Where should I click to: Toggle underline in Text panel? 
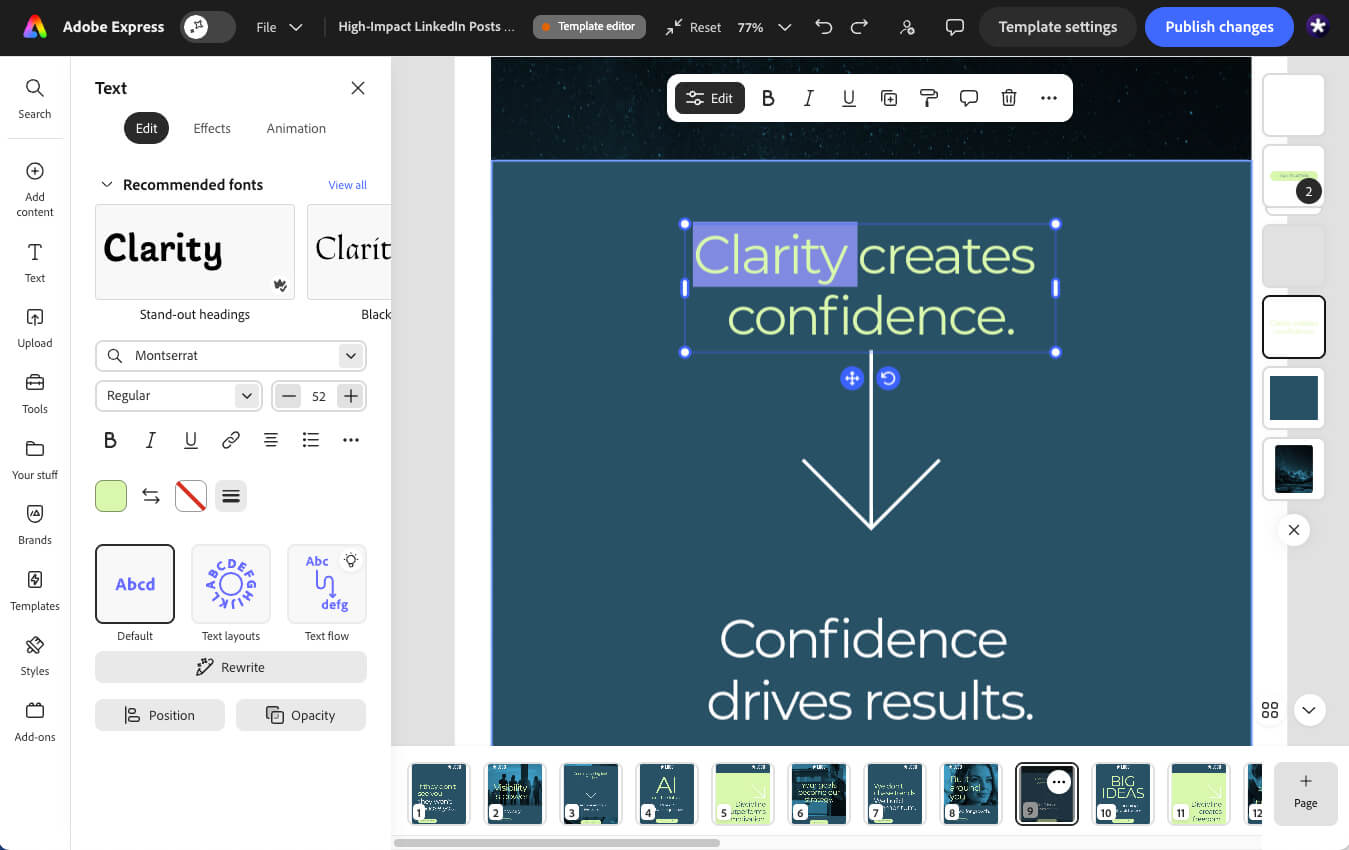190,440
